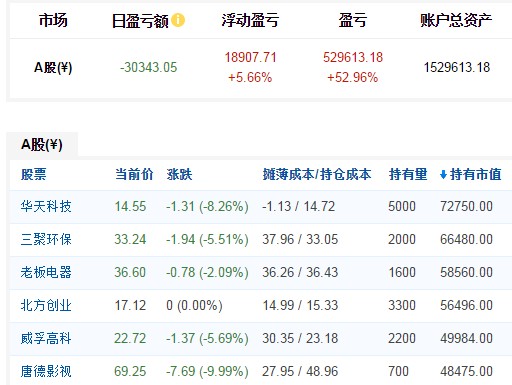This screenshot has height=385, width=512.
Task: Click 唐德影视 change -7.69 (-9.99%)
Action: coord(207,371)
